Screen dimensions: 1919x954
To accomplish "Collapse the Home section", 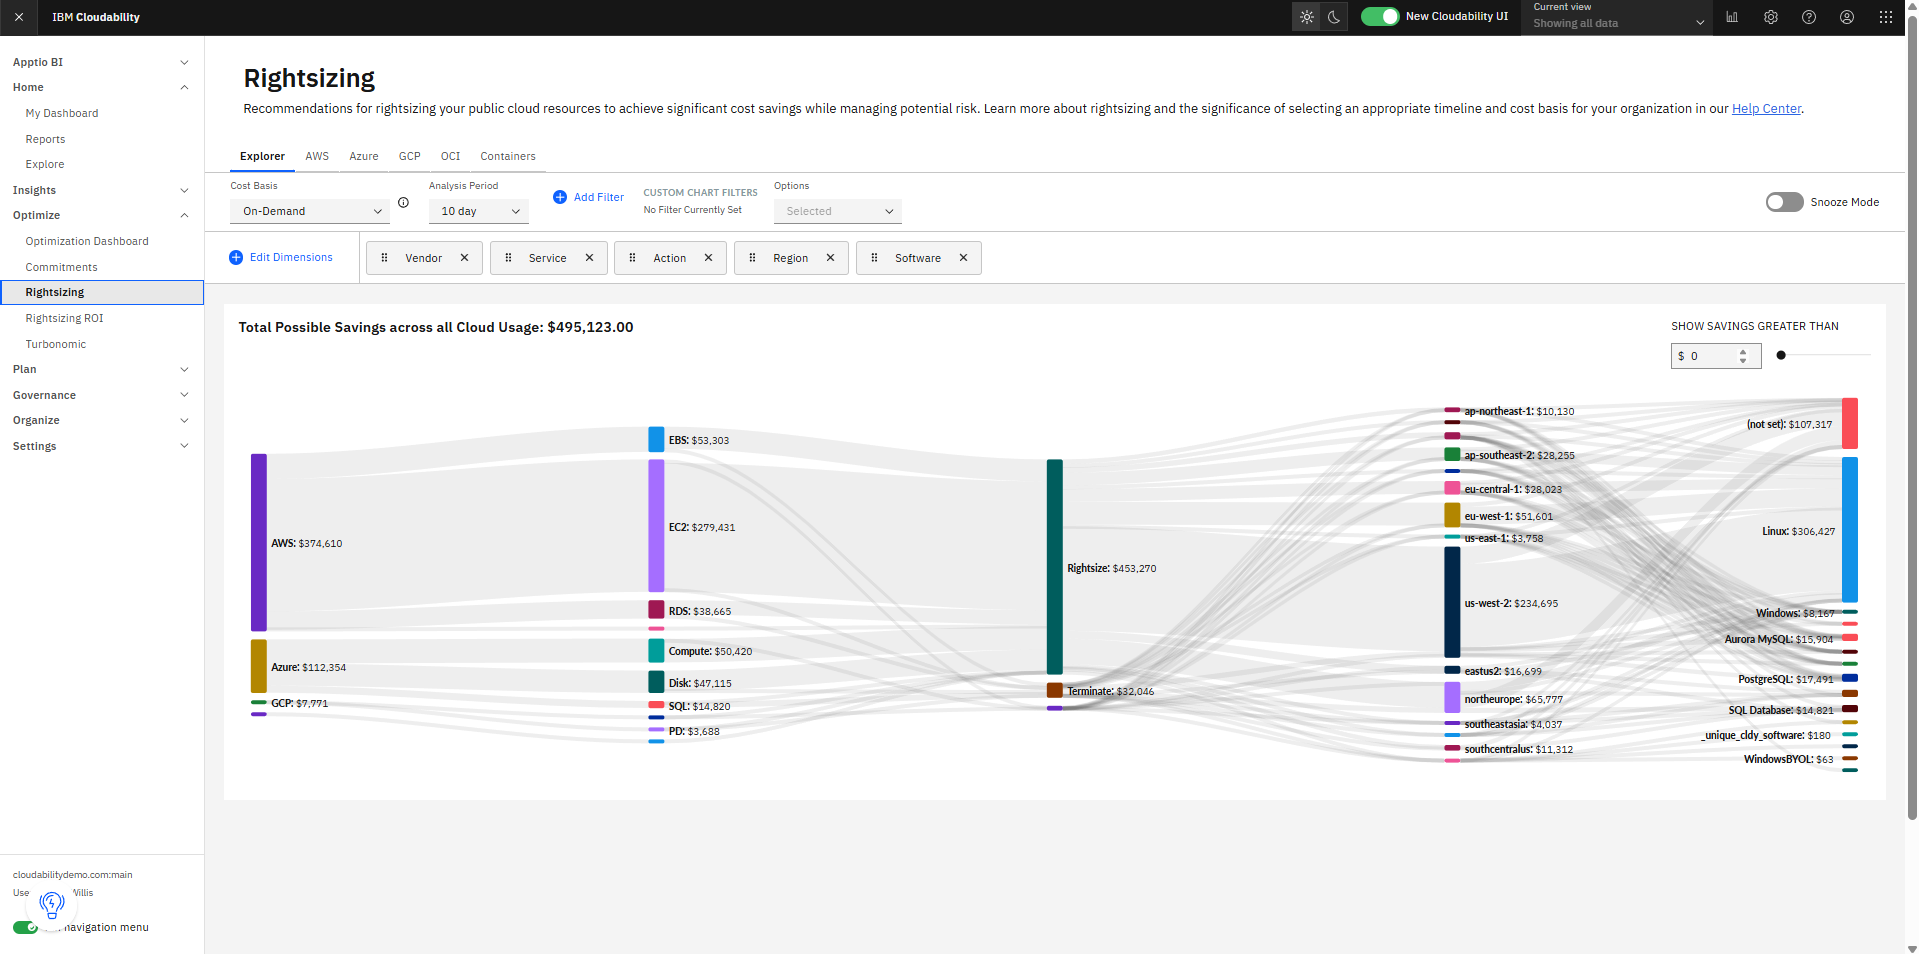I will point(102,87).
